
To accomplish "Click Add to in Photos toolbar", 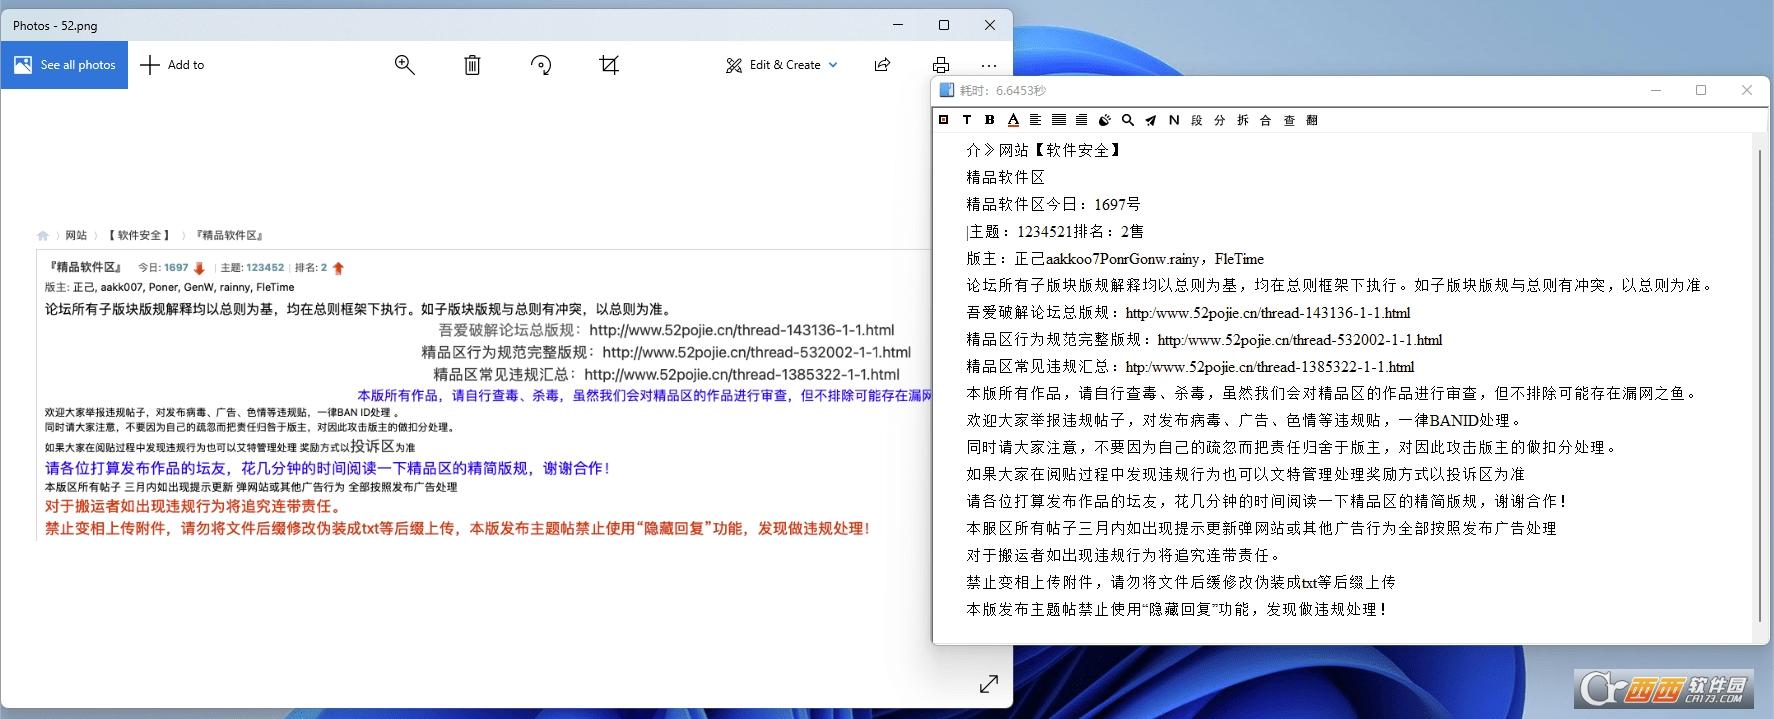I will [172, 65].
